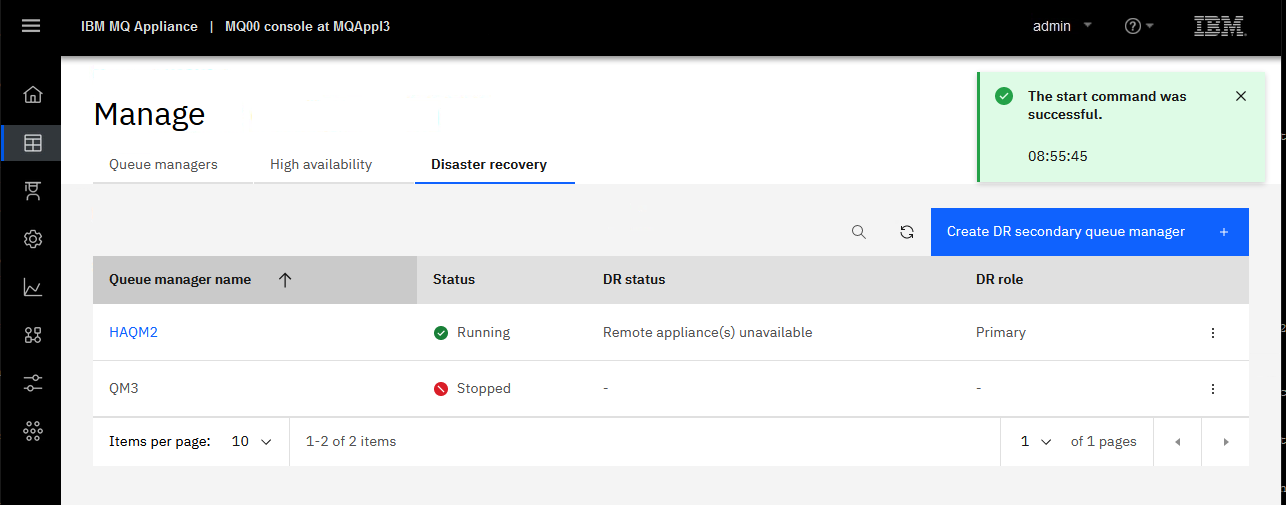Image resolution: width=1286 pixels, height=505 pixels.
Task: Open the hamburger navigation menu
Action: (x=31, y=26)
